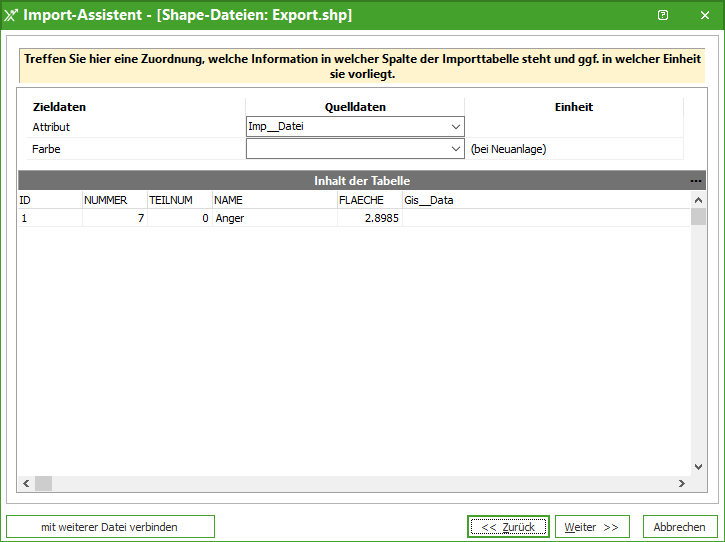Click the horizontal scrollbar left arrow

(x=26, y=484)
